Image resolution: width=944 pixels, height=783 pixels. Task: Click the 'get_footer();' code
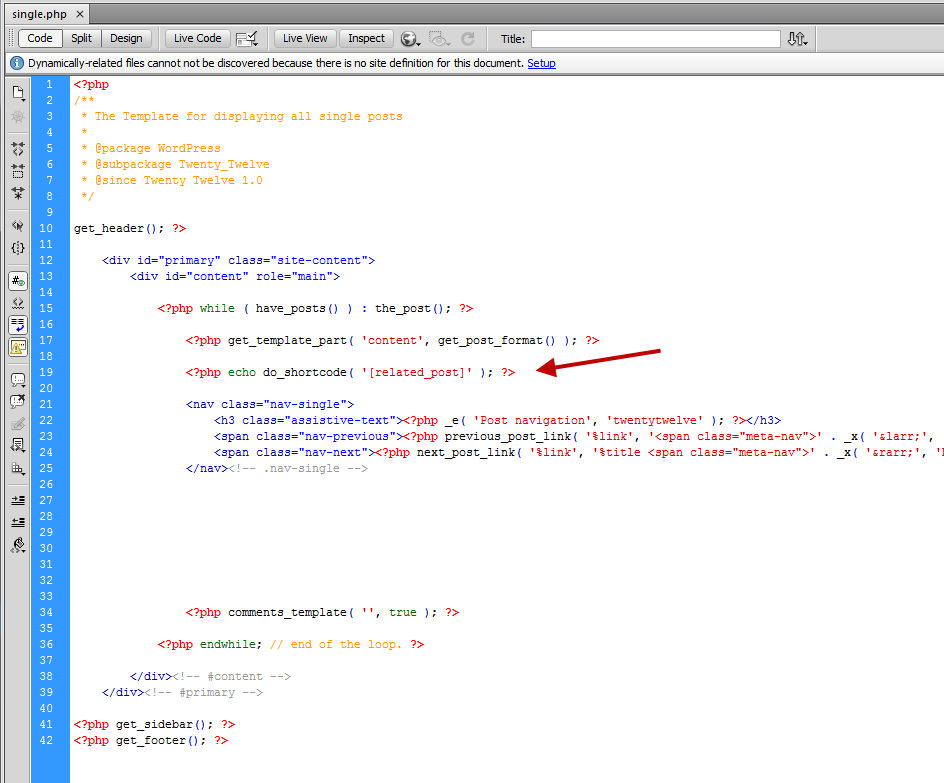161,740
